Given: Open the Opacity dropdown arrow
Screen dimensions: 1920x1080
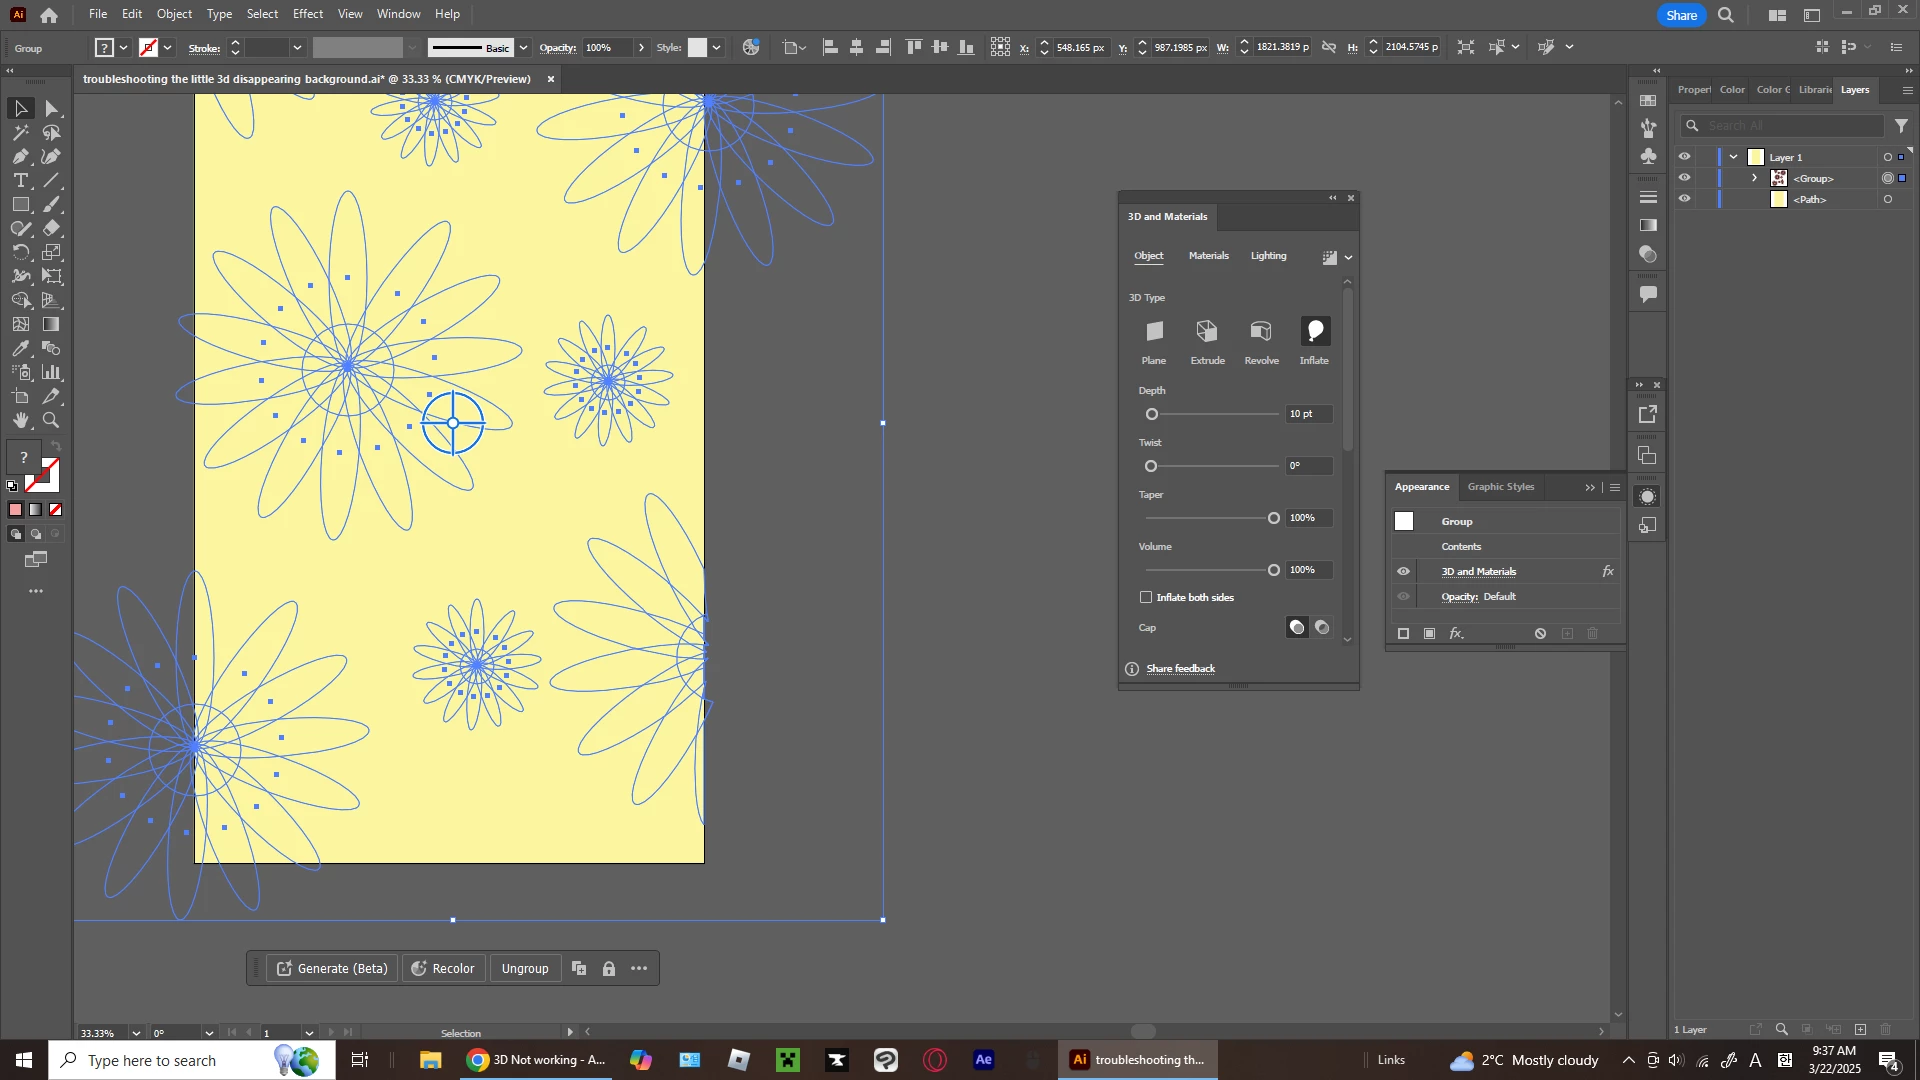Looking at the screenshot, I should 641,48.
